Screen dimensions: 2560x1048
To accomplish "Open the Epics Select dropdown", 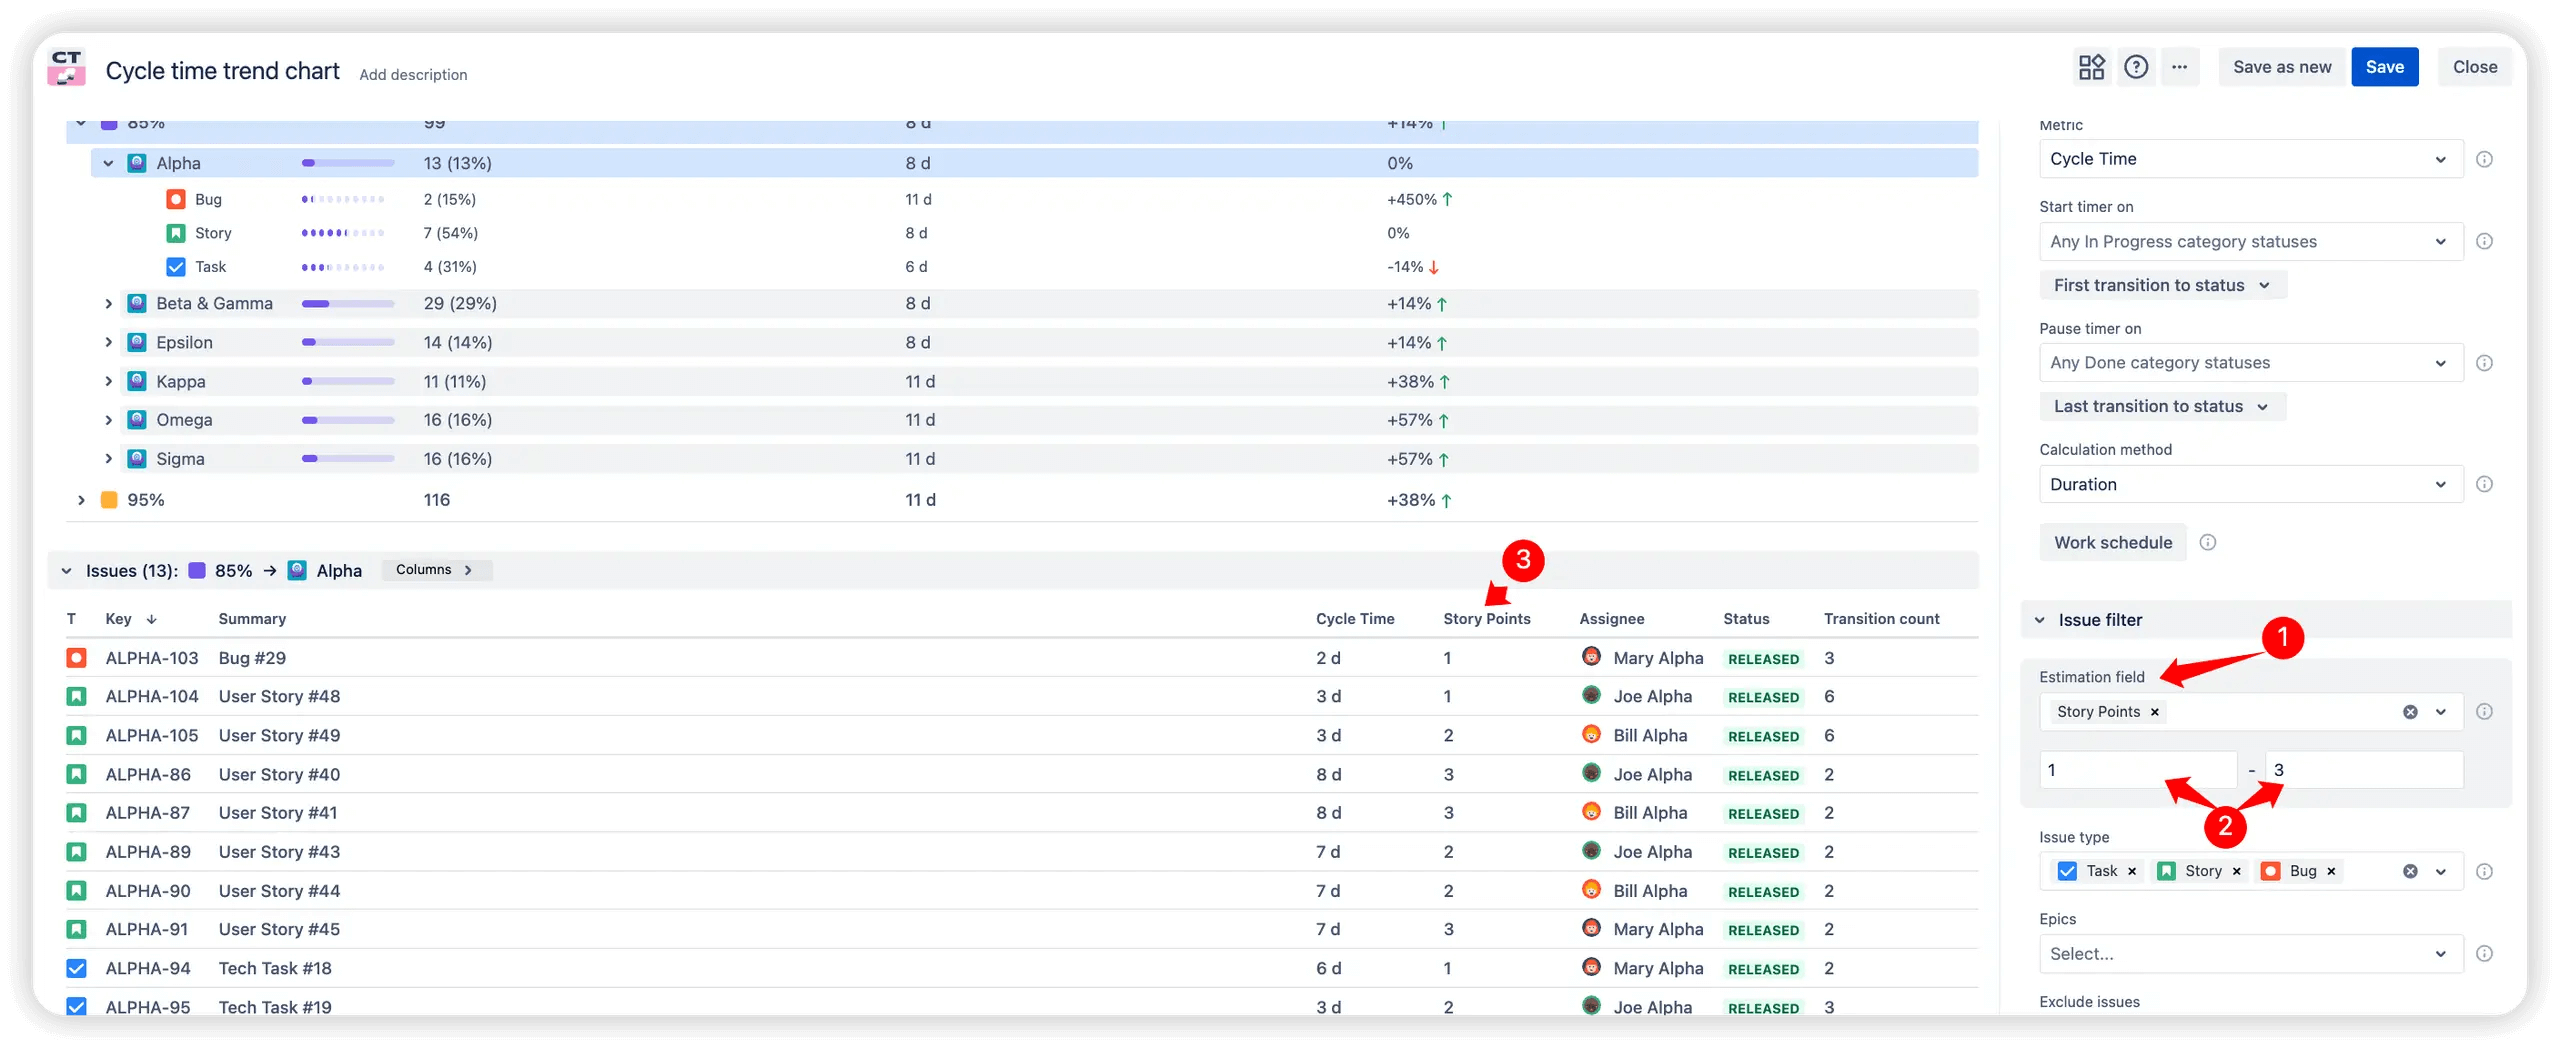I will tap(2250, 954).
